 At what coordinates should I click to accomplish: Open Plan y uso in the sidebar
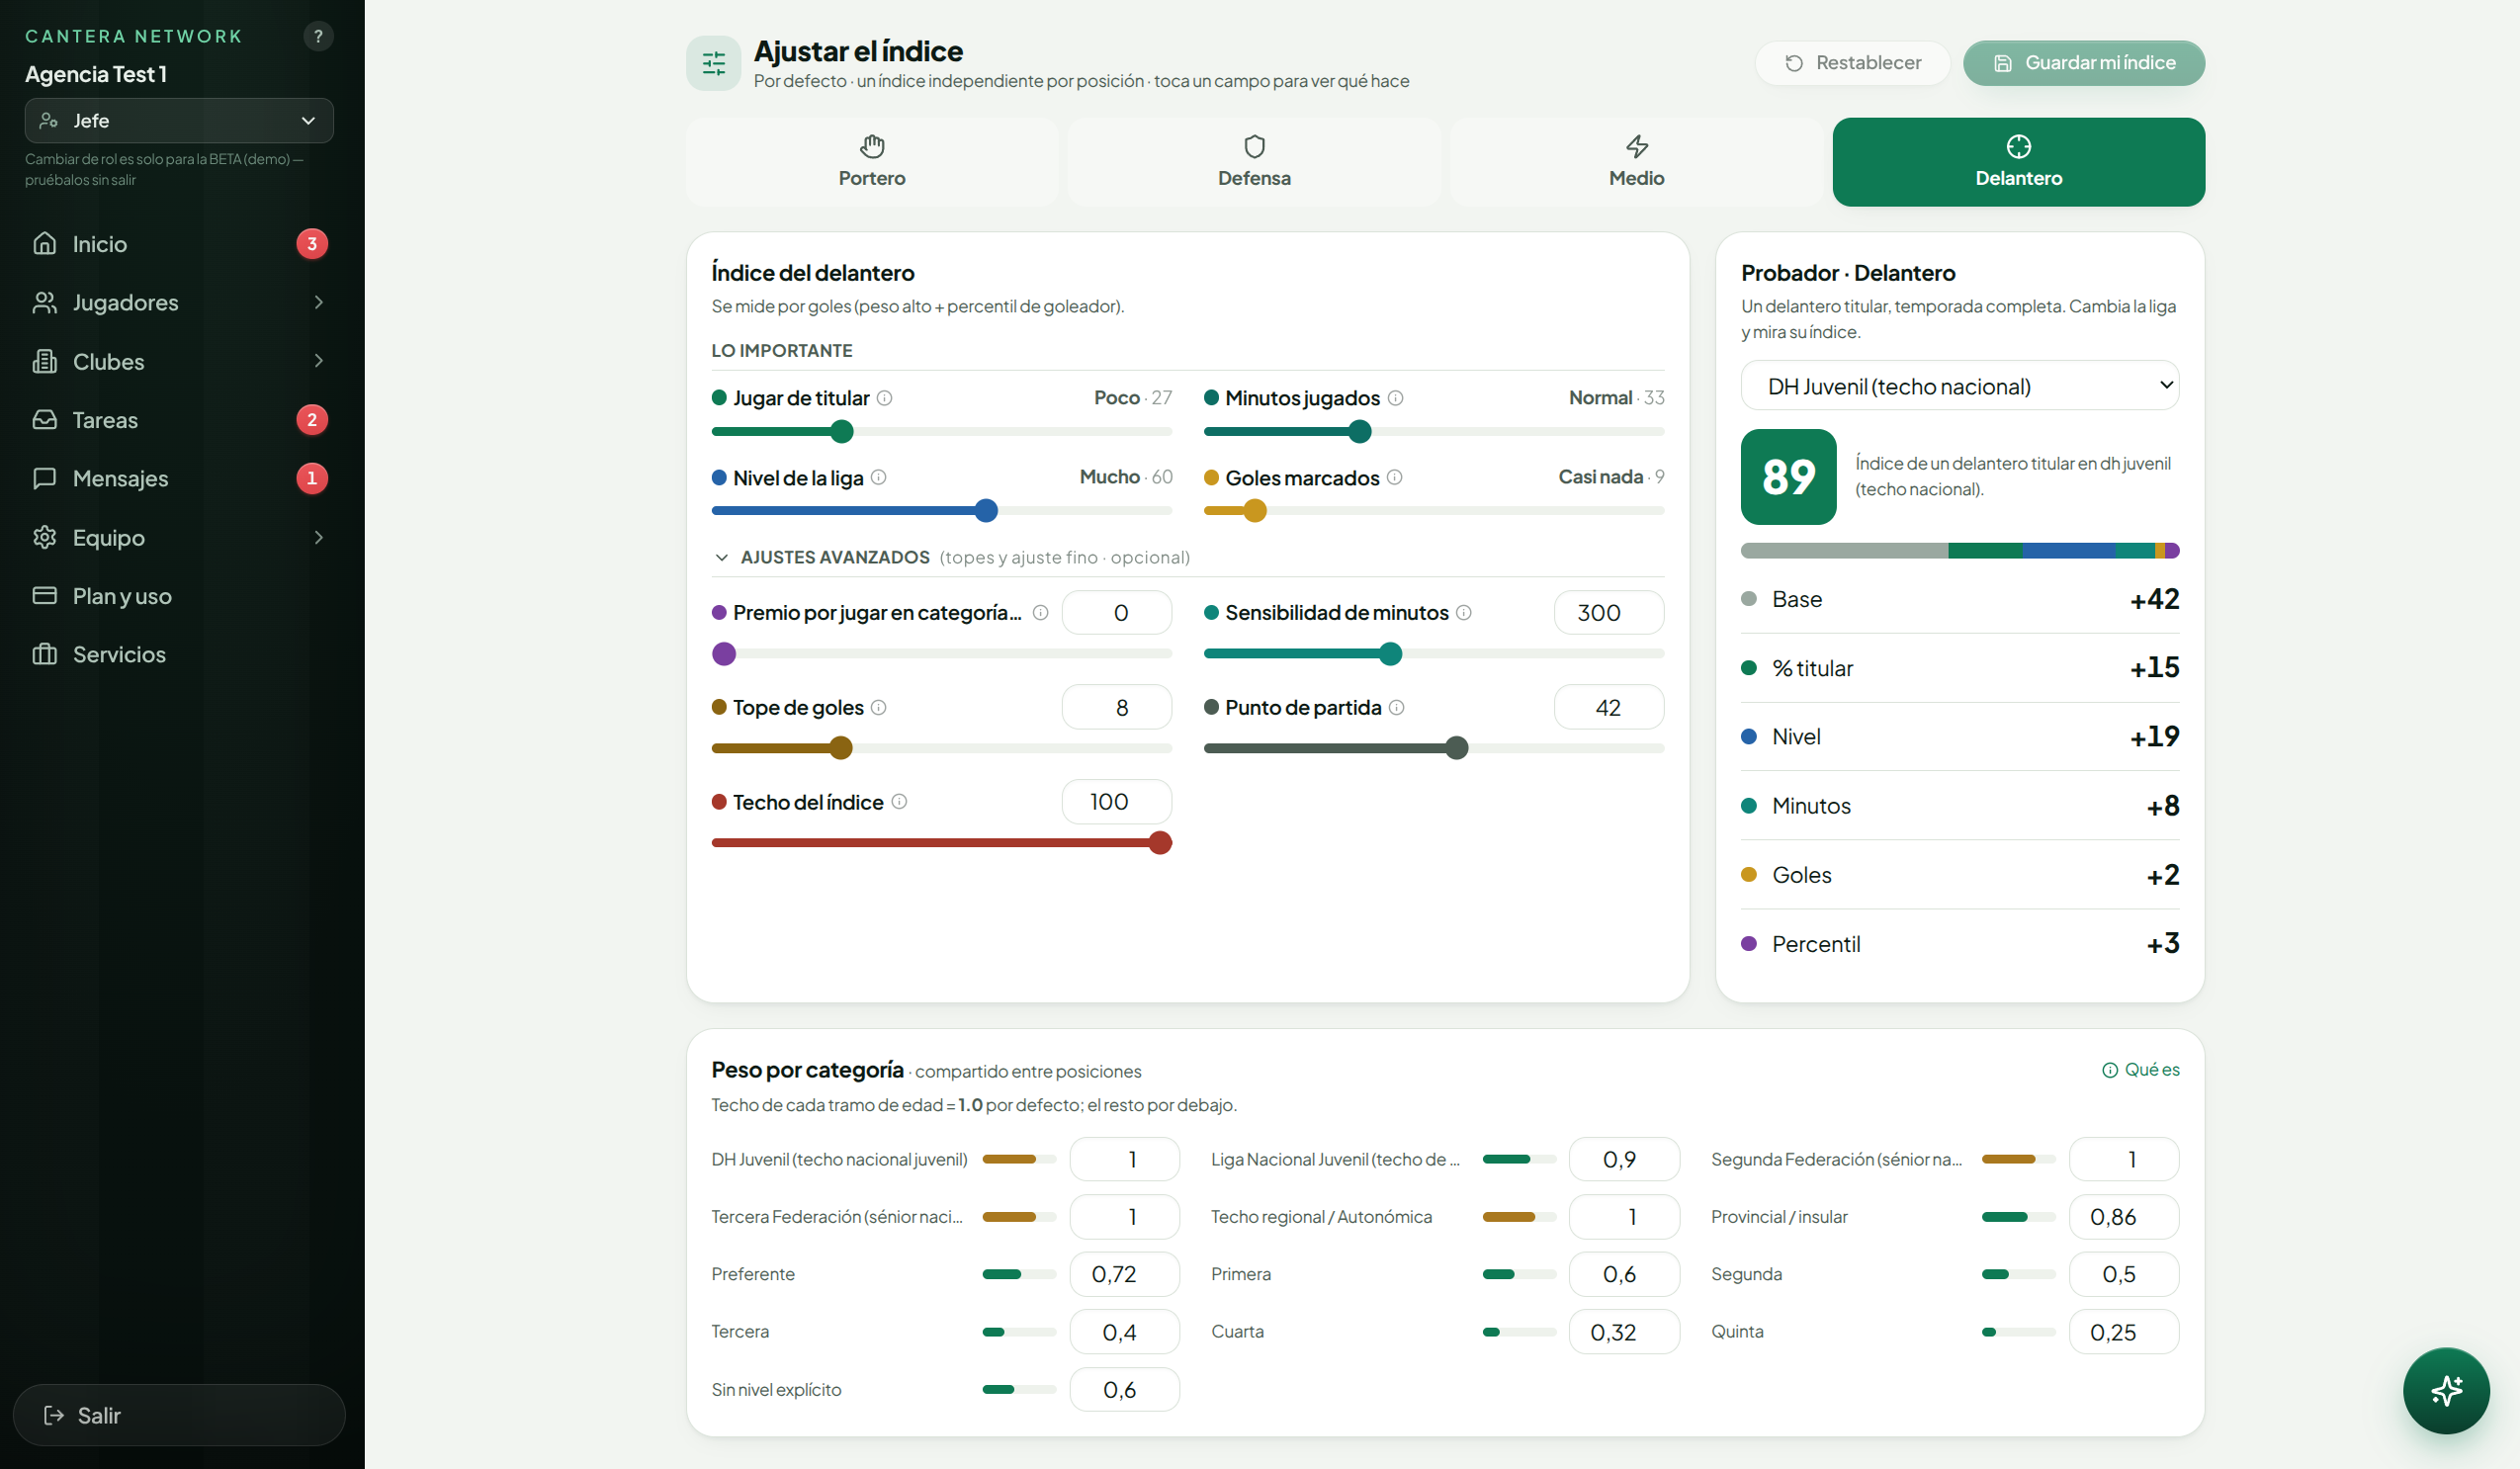pyautogui.click(x=179, y=595)
